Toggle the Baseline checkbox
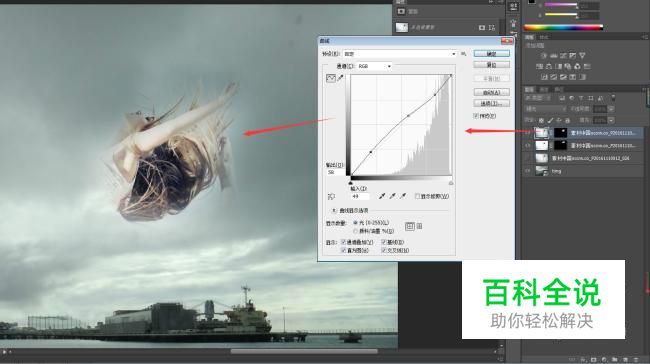Image resolution: width=650 pixels, height=364 pixels. coord(384,242)
